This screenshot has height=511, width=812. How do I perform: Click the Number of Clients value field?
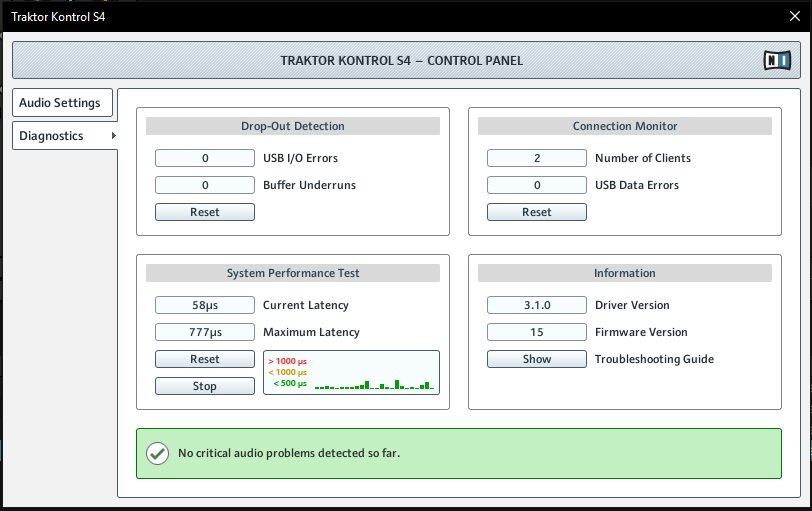click(x=536, y=158)
